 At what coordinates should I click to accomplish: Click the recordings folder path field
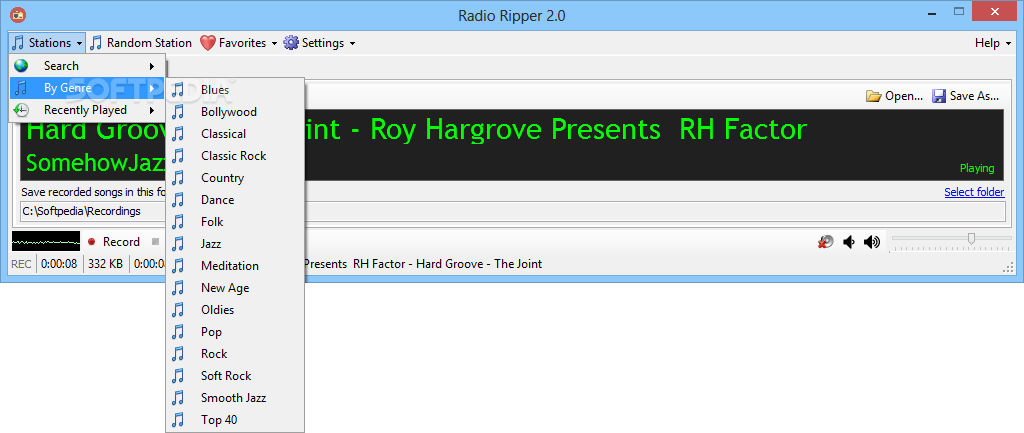pos(513,212)
